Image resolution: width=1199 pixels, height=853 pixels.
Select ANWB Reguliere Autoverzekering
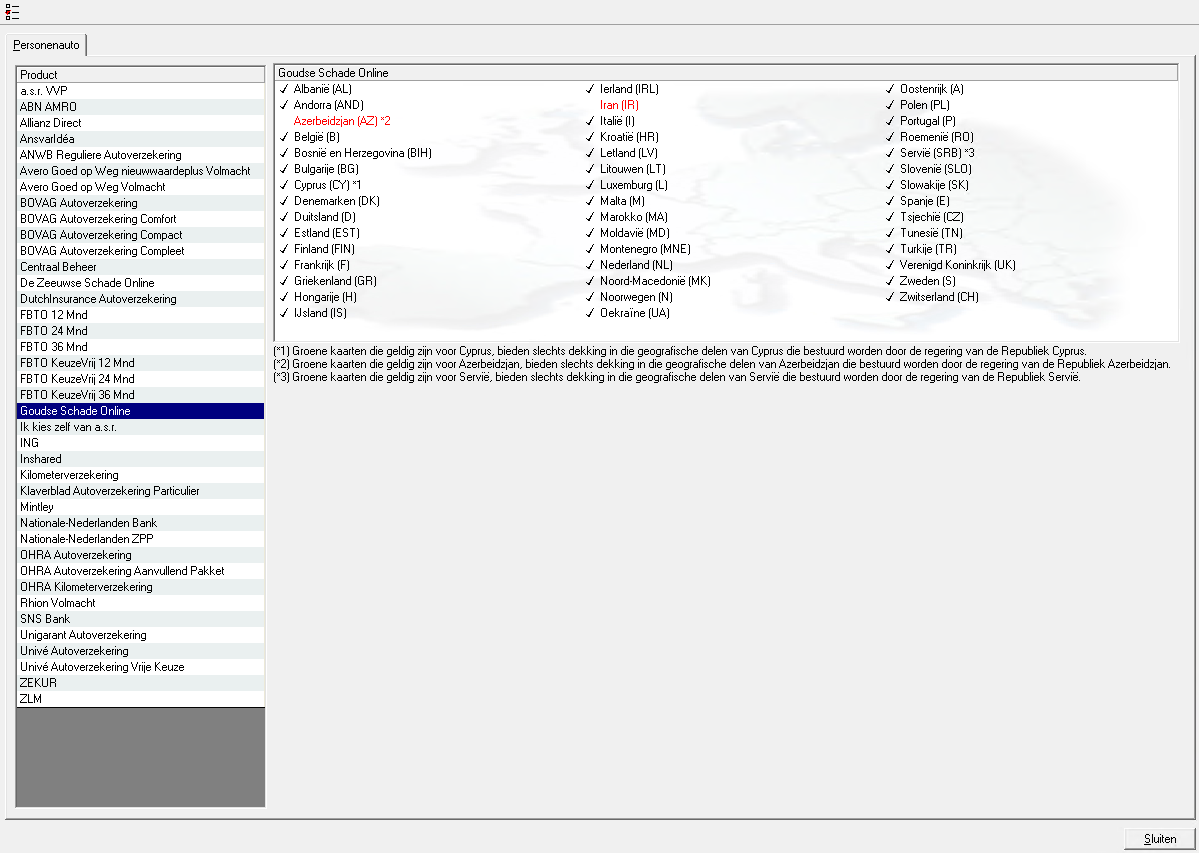point(140,154)
